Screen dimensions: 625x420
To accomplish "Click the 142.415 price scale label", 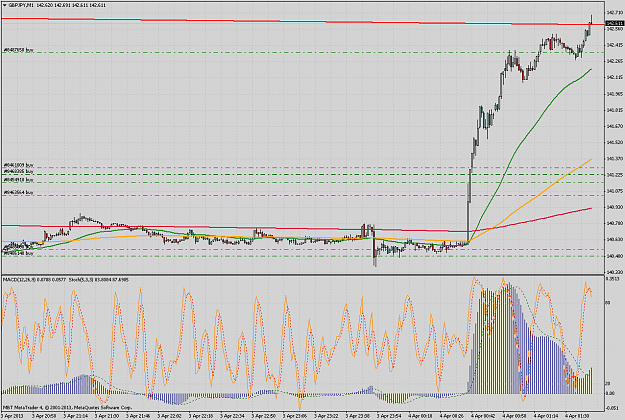I will (x=614, y=45).
